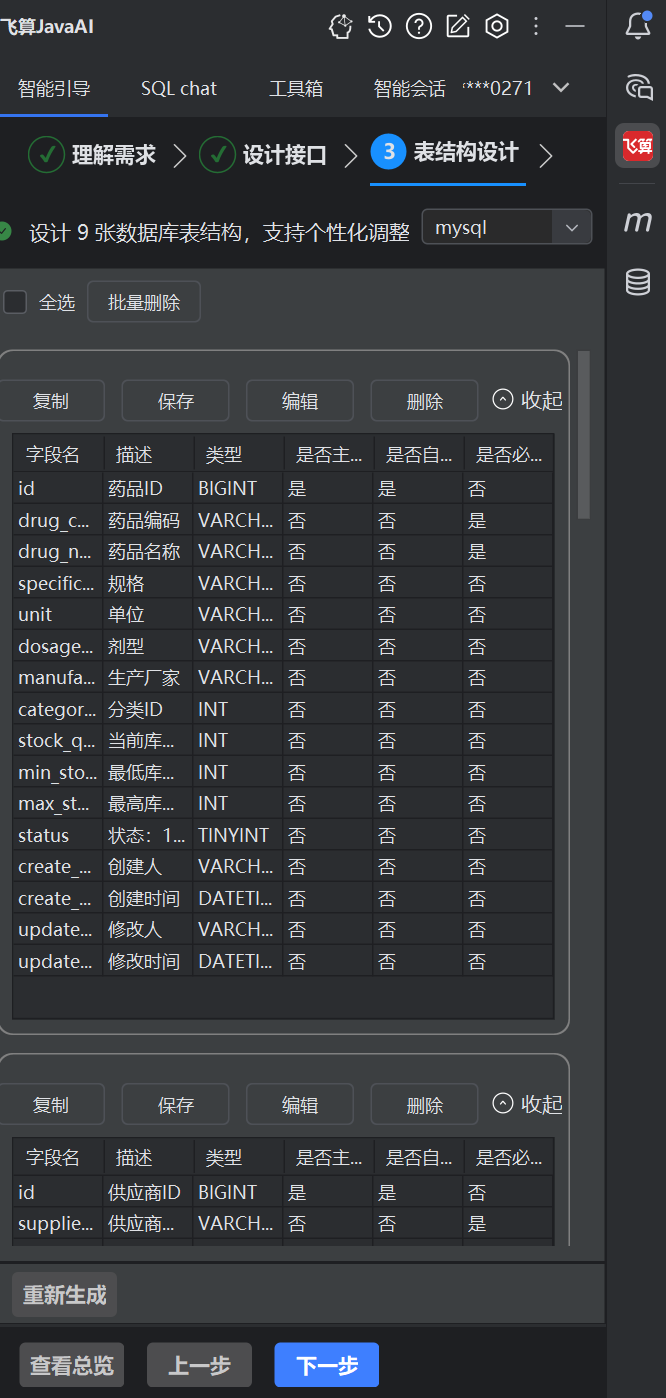Open the mysql database type dropdown

[x=507, y=227]
